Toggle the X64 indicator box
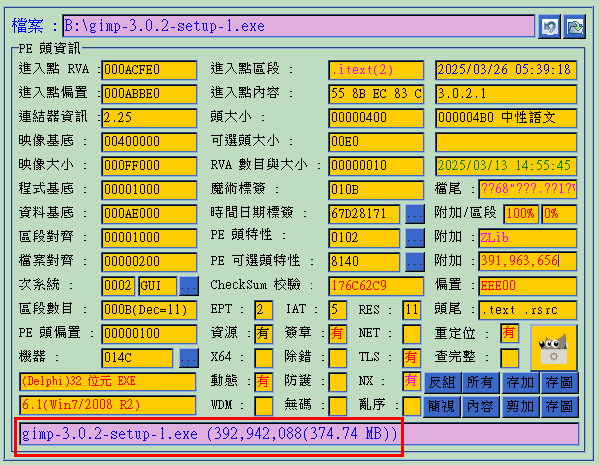Image resolution: width=599 pixels, height=465 pixels. click(x=264, y=358)
